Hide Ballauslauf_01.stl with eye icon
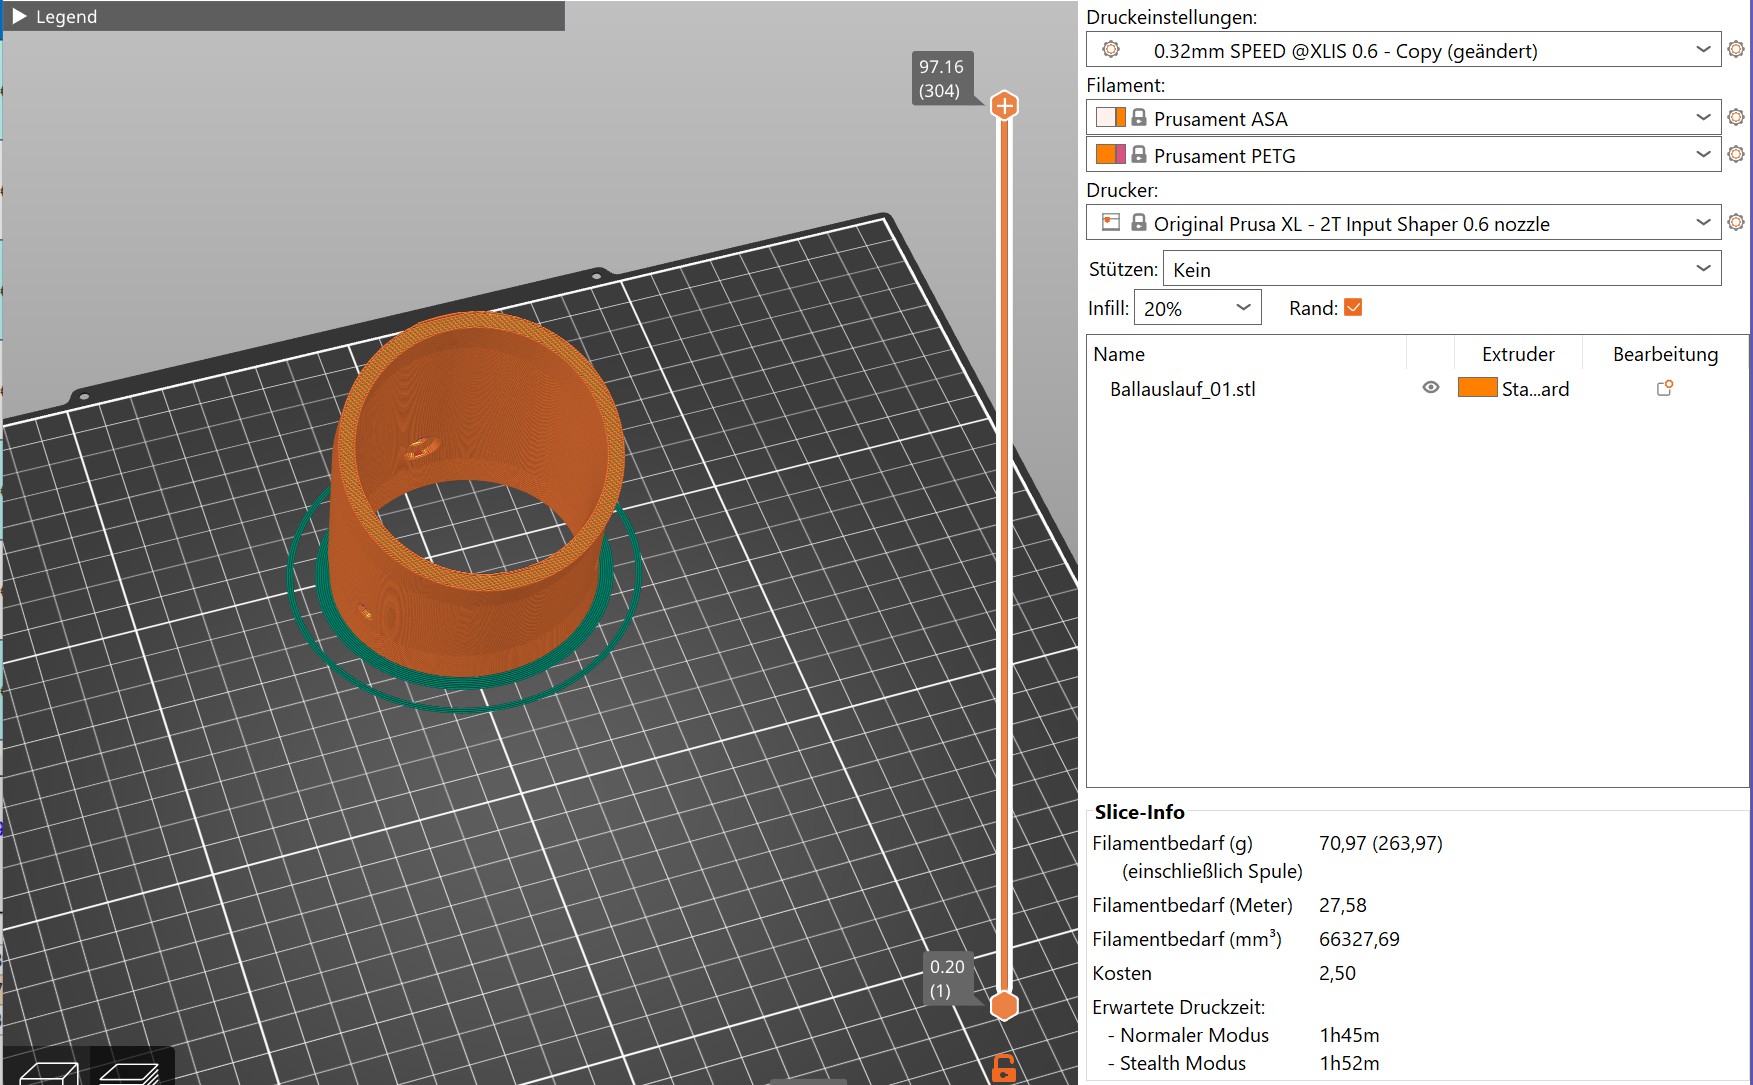The height and width of the screenshot is (1085, 1753). [1431, 388]
